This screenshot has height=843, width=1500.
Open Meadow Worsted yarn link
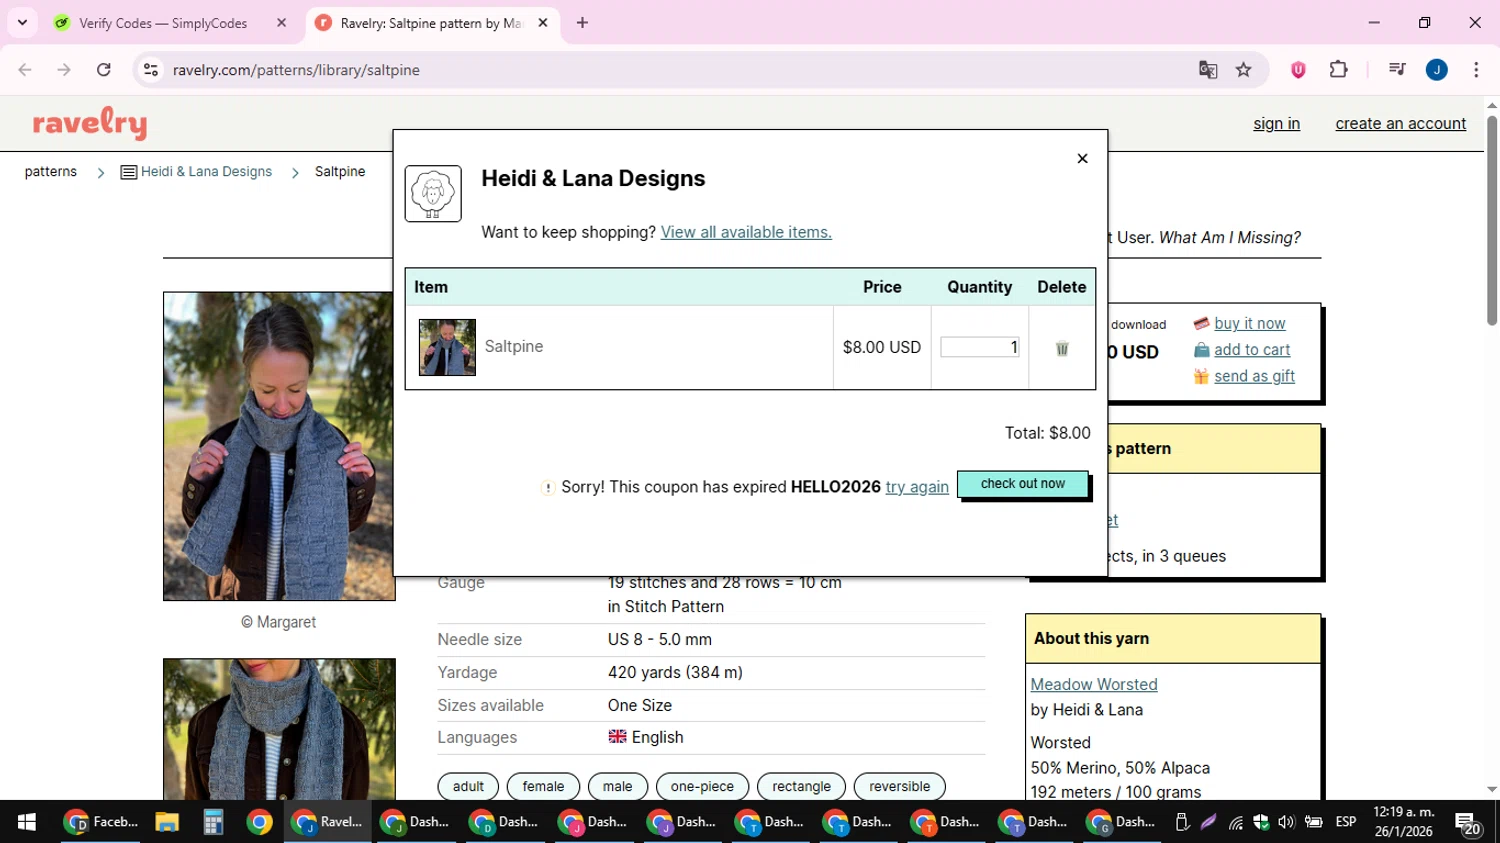(x=1094, y=684)
